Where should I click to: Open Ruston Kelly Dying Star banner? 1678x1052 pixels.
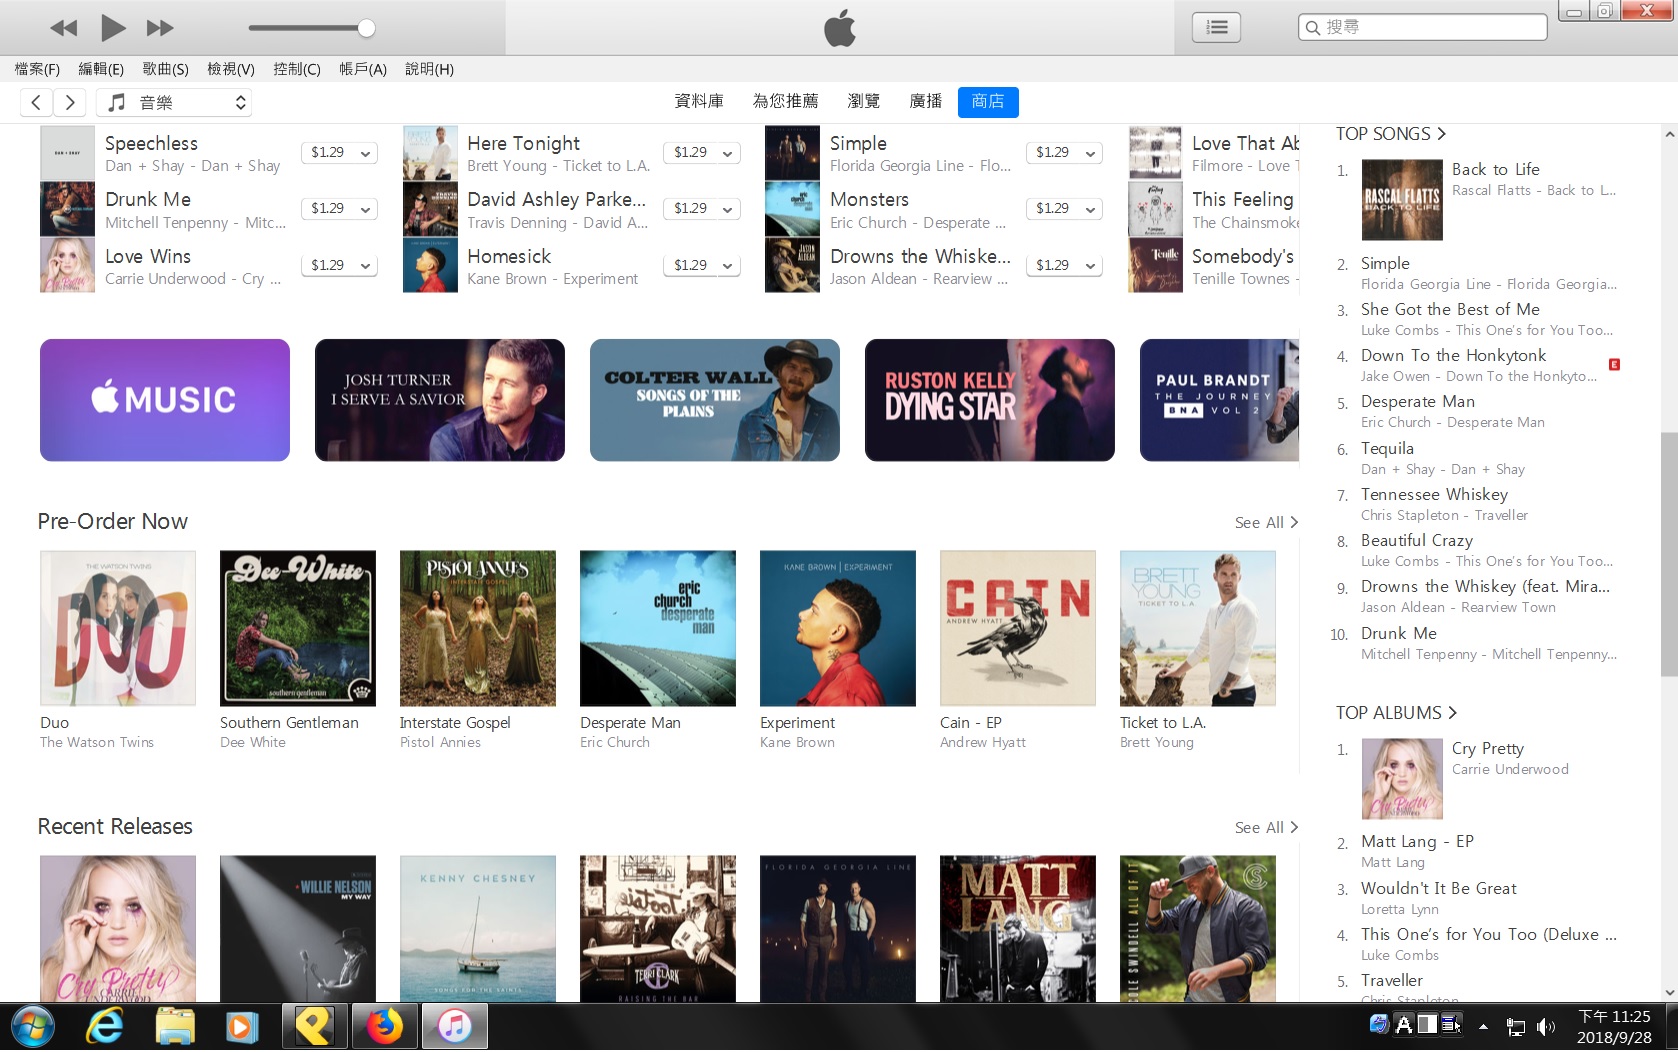click(990, 400)
